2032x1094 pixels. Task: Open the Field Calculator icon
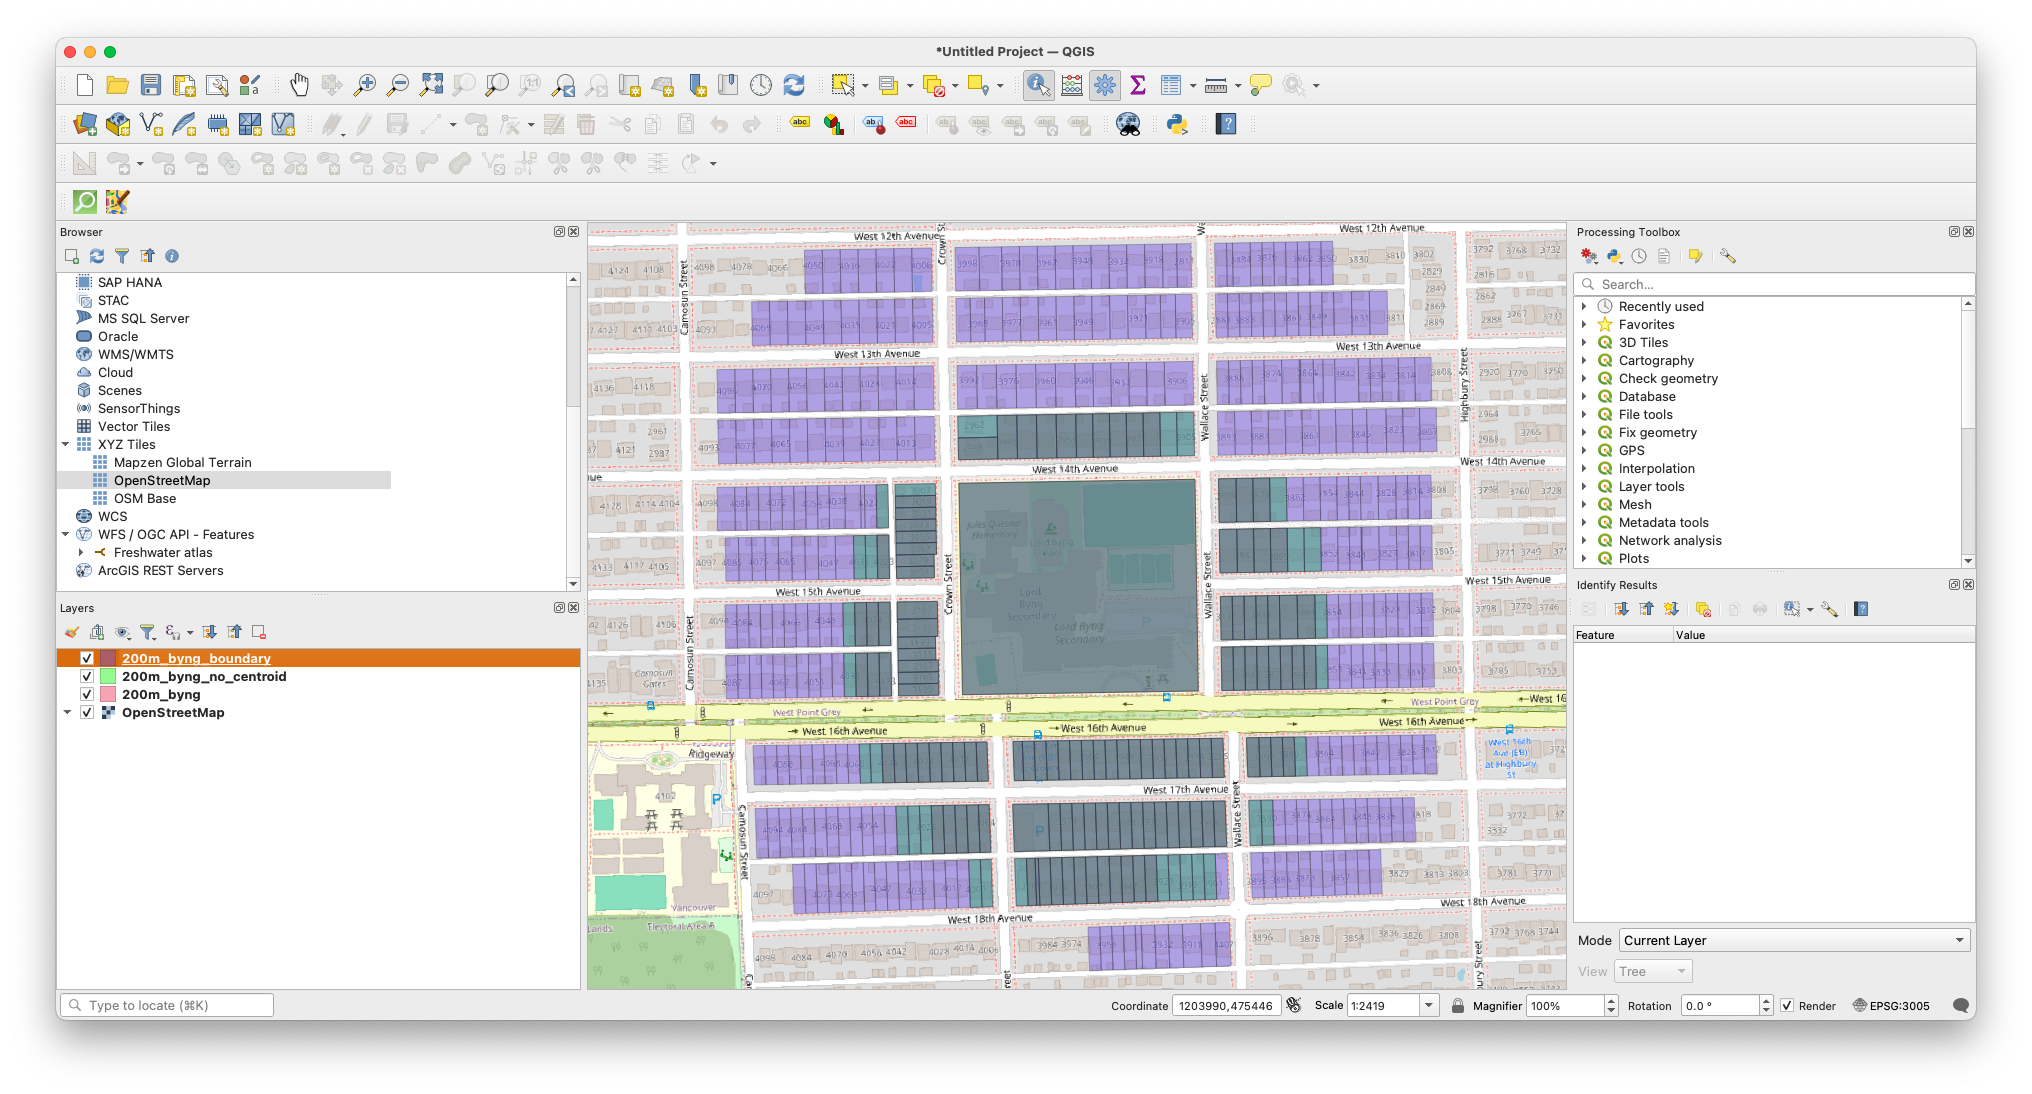(1072, 85)
